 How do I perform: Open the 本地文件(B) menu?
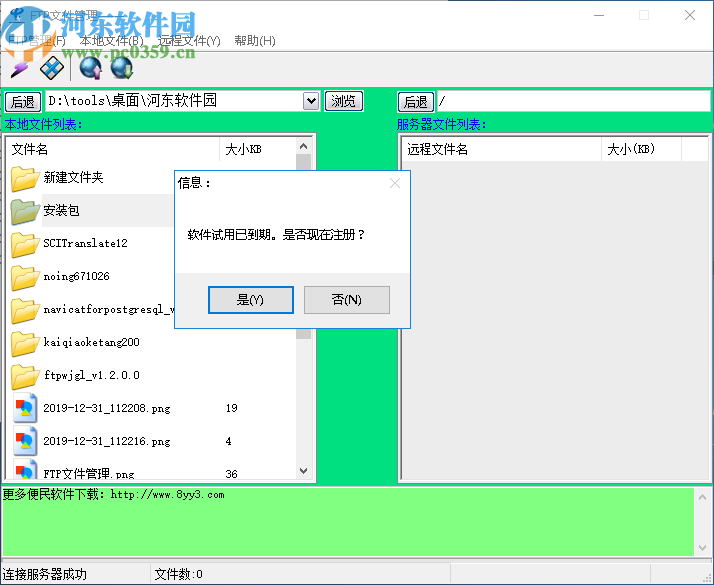coord(112,41)
